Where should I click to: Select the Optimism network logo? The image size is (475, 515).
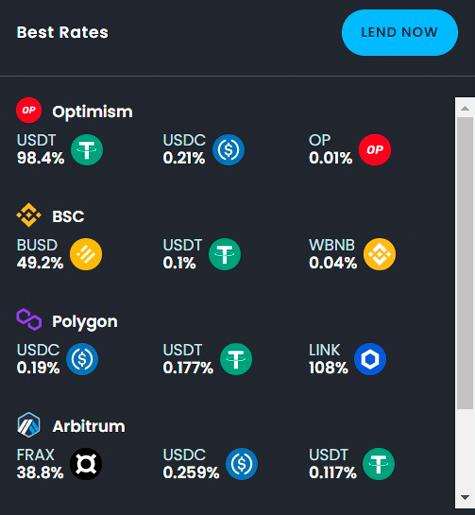pos(29,110)
